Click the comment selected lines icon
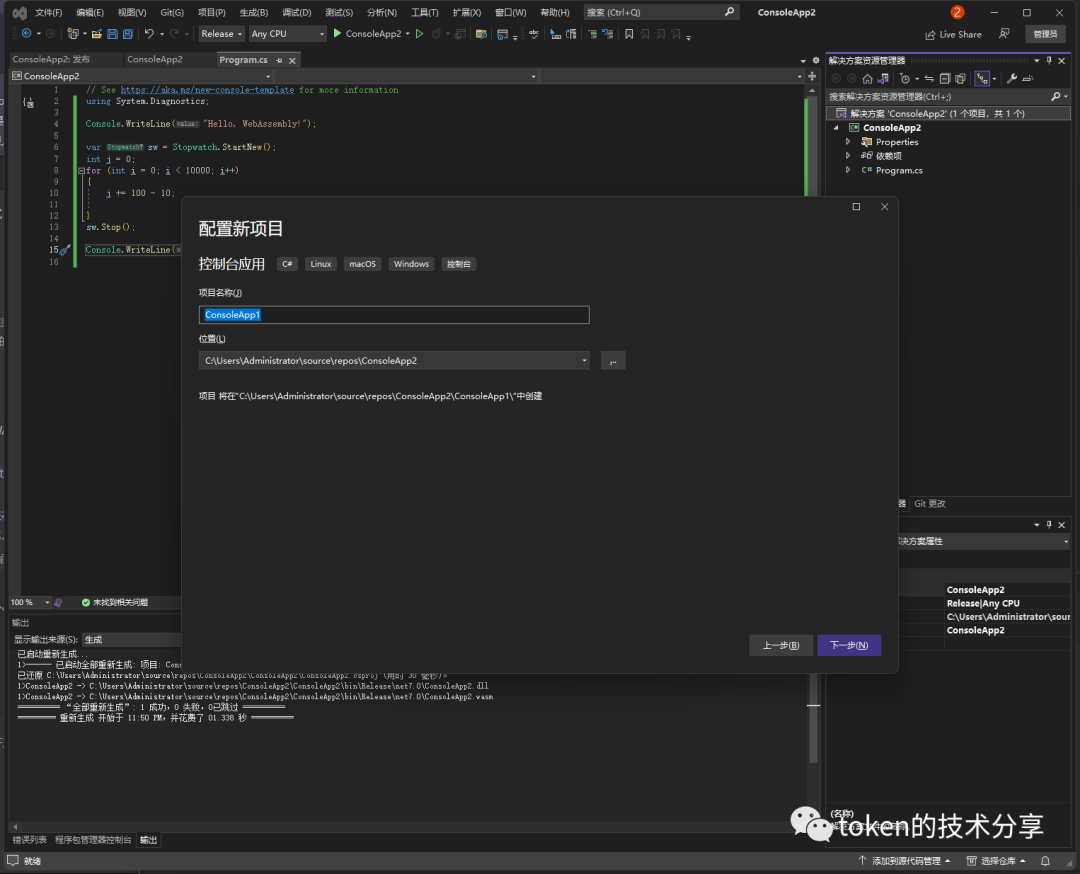 [592, 34]
